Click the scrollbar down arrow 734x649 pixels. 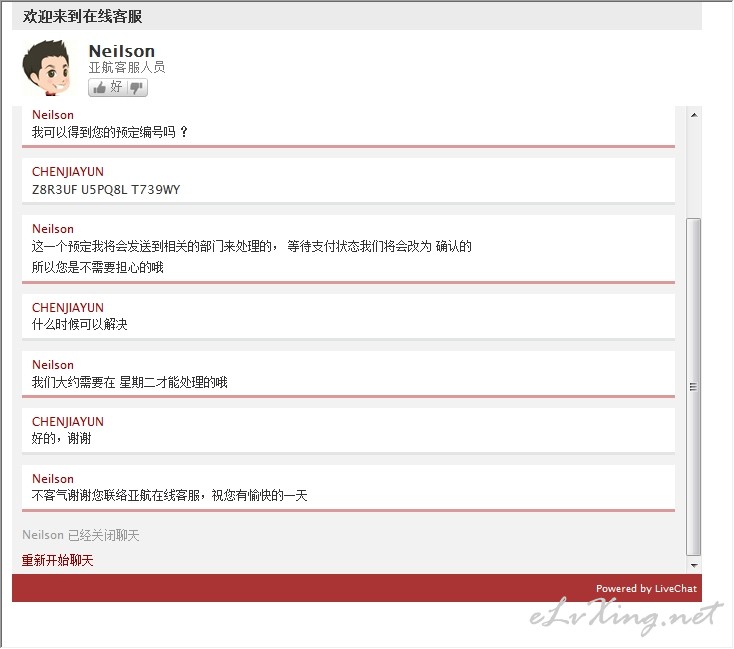click(694, 566)
